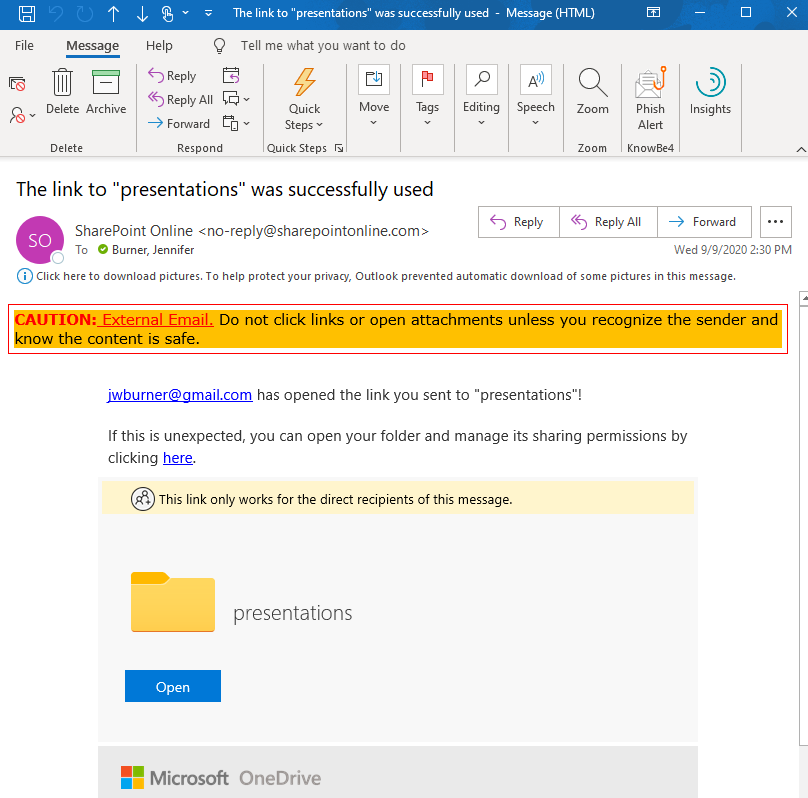
Task: Click Forward button in message header
Action: [x=704, y=222]
